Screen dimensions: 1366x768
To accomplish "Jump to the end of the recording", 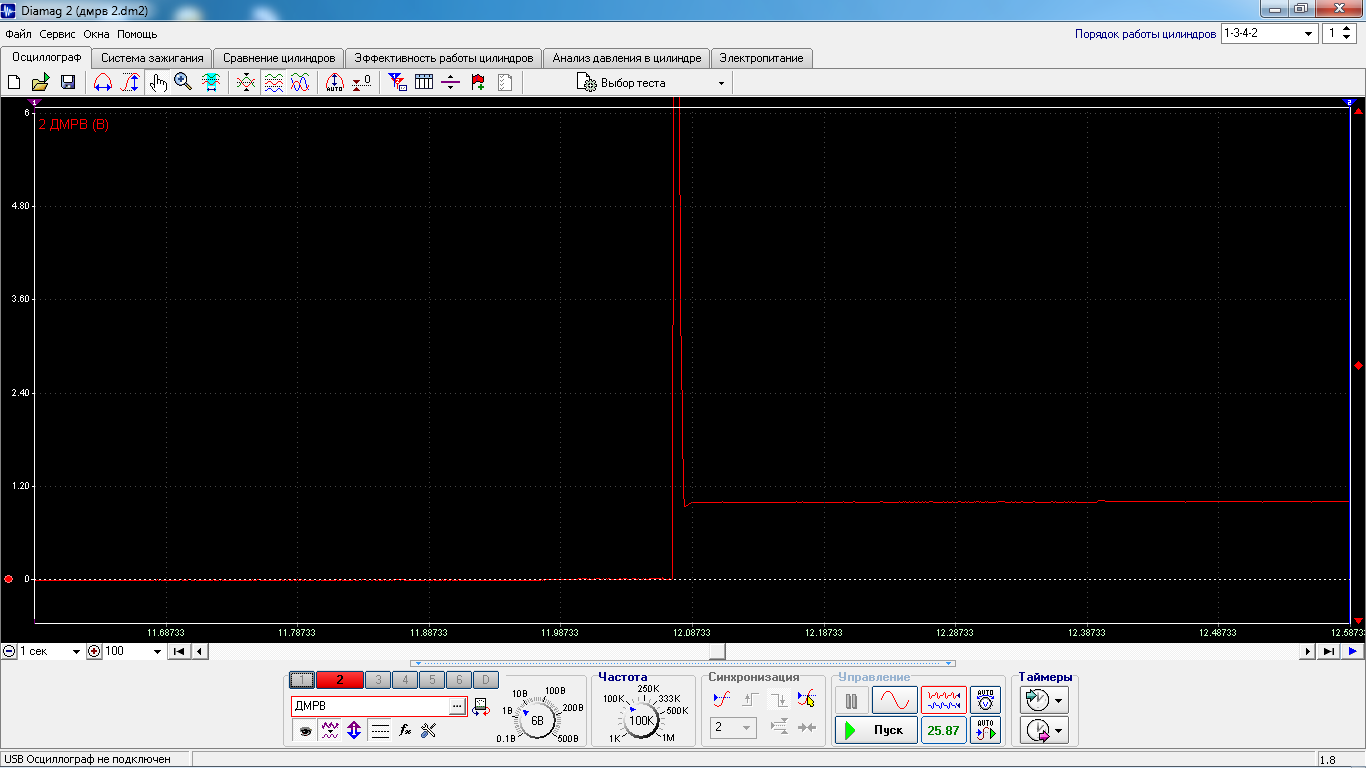I will [1329, 651].
